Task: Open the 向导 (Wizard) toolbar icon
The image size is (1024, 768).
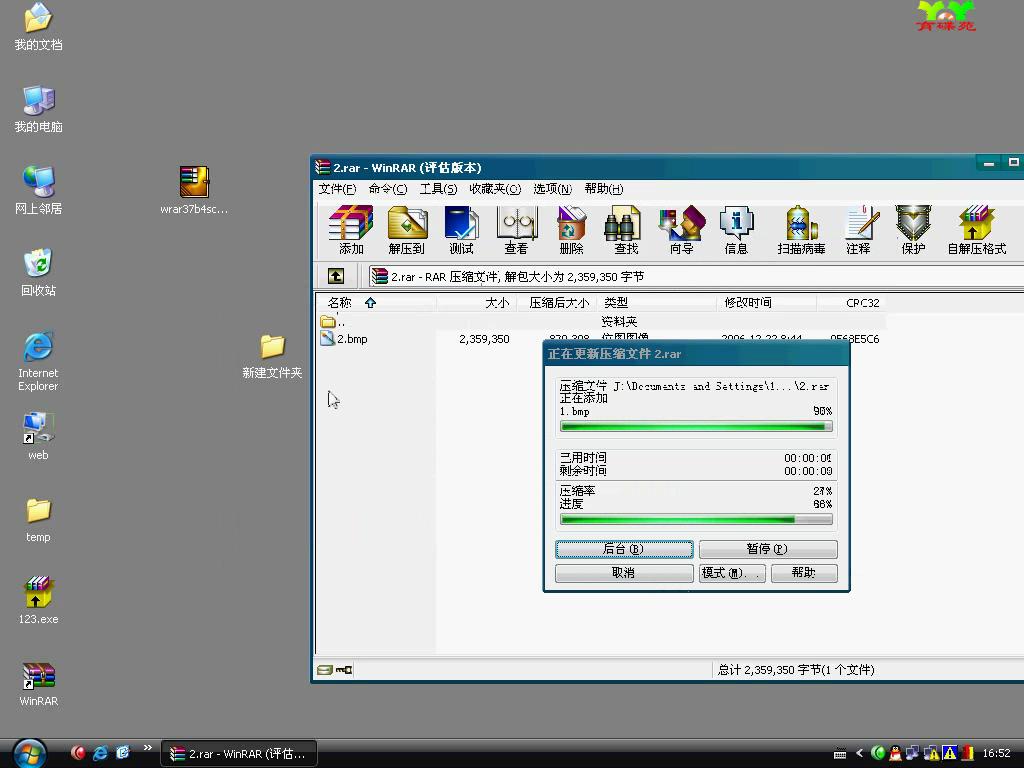Action: 681,229
